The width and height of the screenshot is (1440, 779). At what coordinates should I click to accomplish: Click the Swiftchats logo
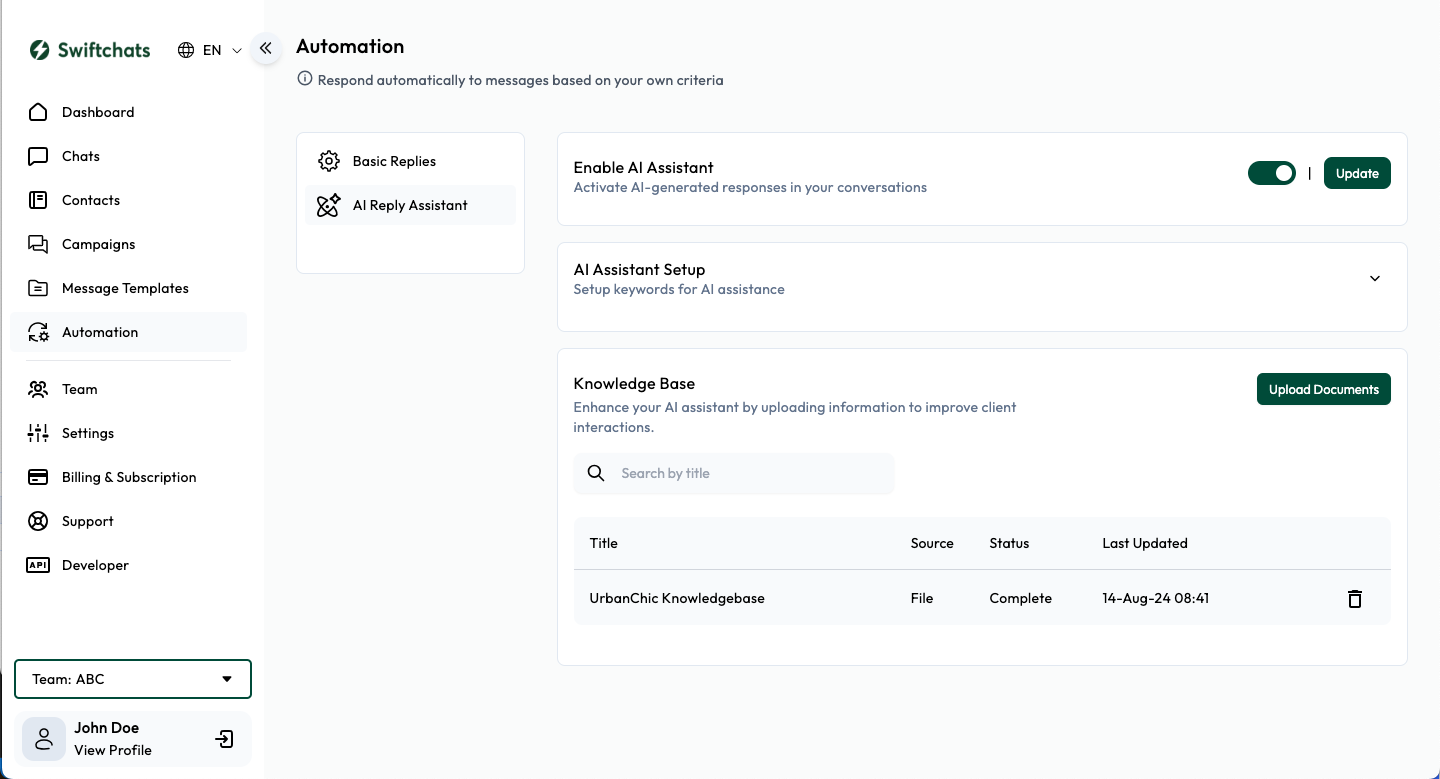pyautogui.click(x=89, y=49)
